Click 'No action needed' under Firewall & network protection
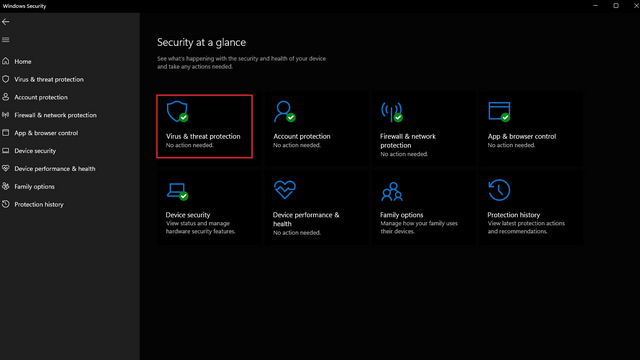 pos(404,154)
